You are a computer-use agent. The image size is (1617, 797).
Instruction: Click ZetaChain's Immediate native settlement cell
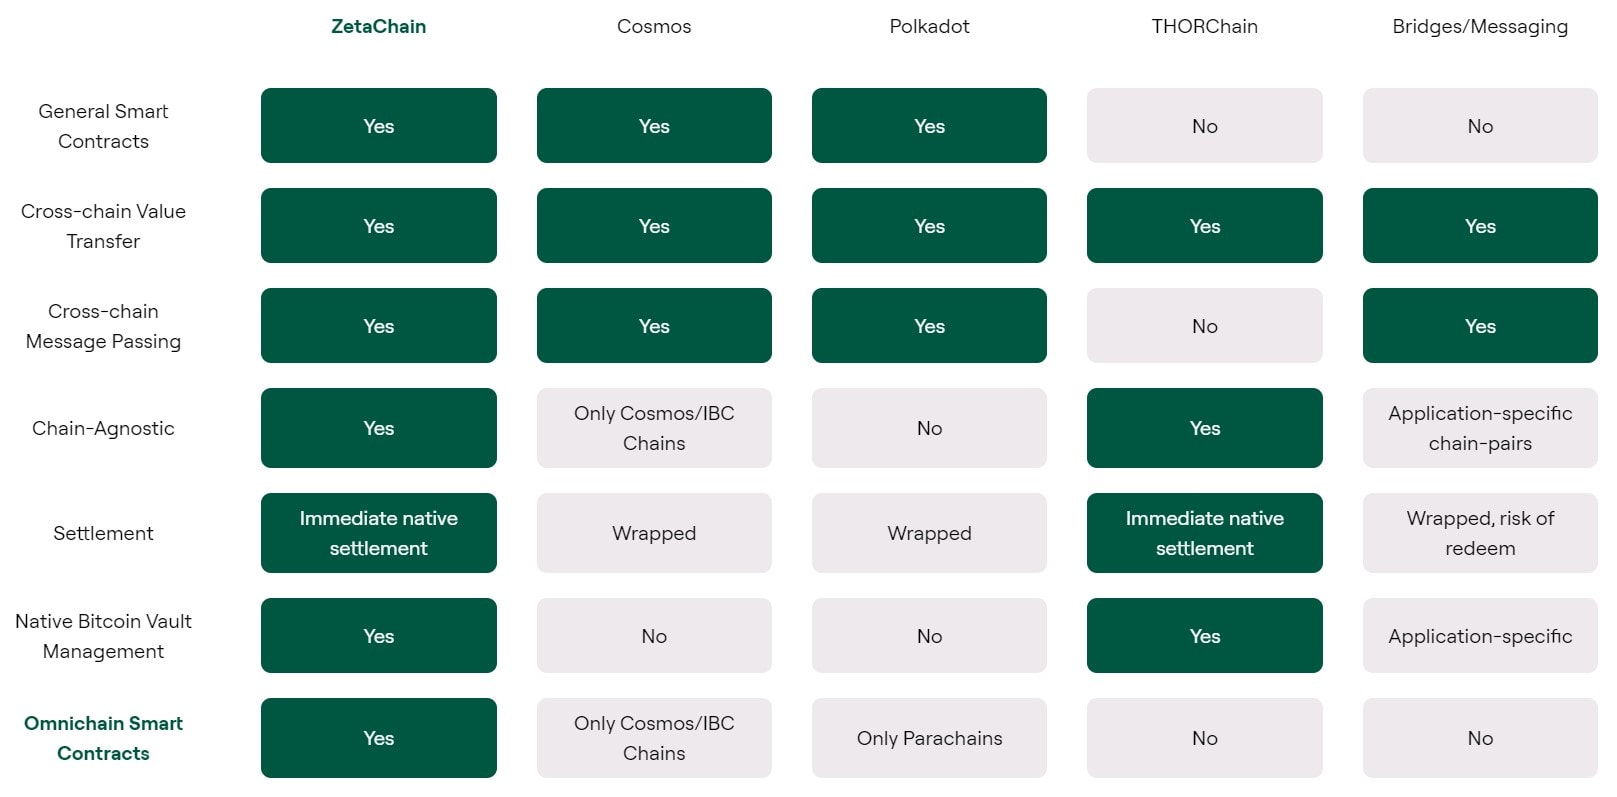[378, 533]
